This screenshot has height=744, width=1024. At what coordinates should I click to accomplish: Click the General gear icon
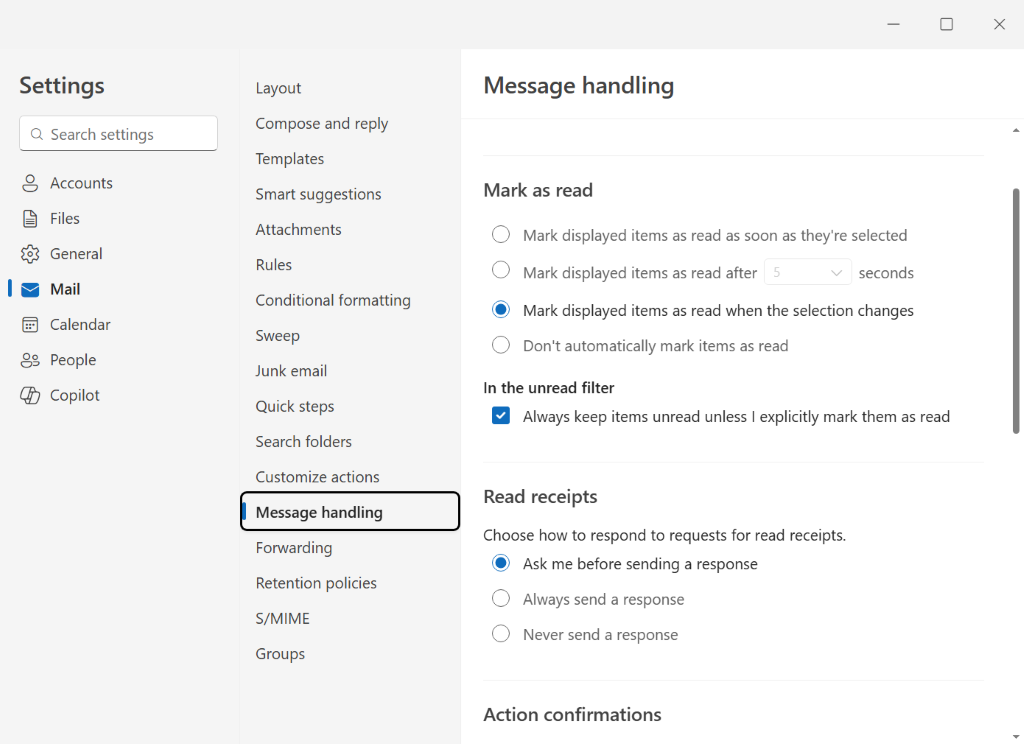click(30, 254)
